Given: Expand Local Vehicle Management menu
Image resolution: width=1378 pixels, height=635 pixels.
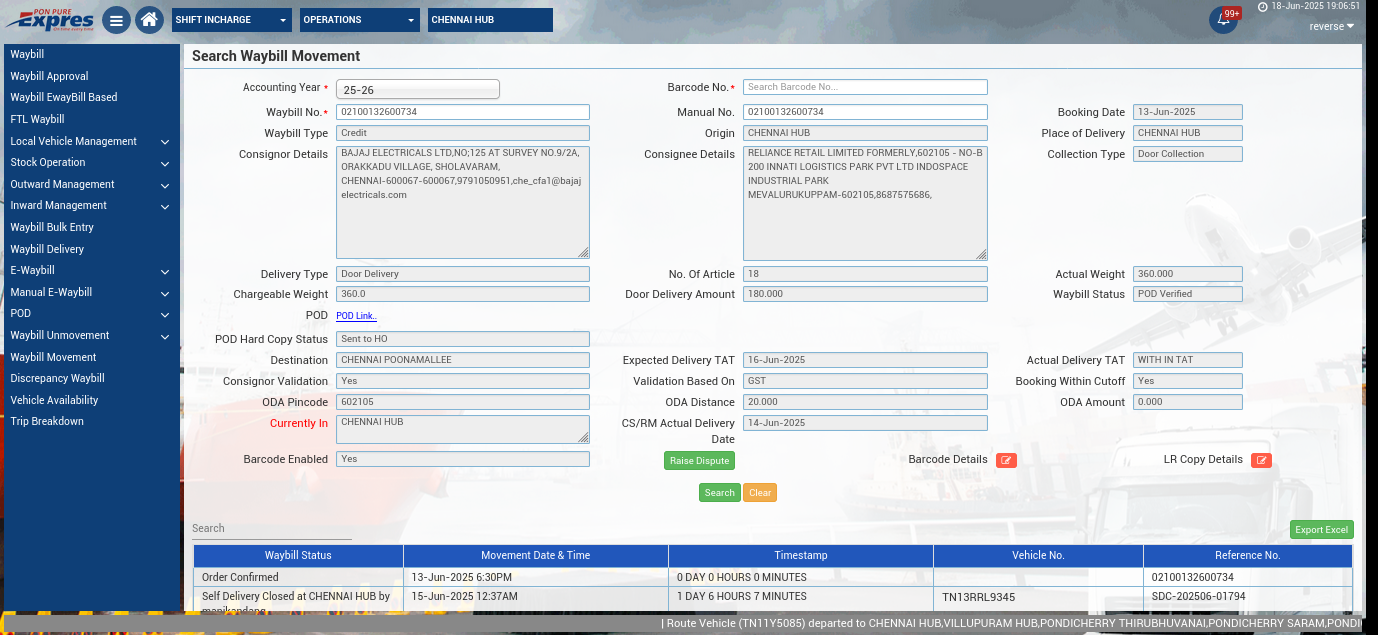Looking at the screenshot, I should point(90,141).
